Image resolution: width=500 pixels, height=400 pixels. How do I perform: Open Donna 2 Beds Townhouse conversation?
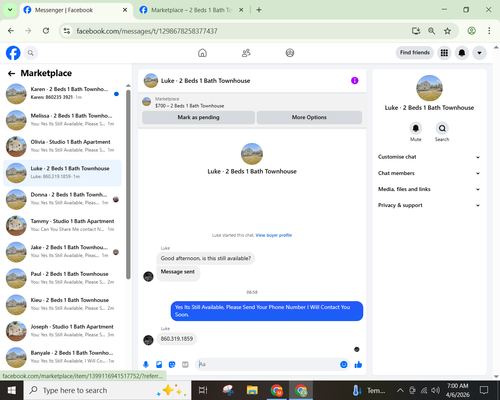click(x=62, y=199)
